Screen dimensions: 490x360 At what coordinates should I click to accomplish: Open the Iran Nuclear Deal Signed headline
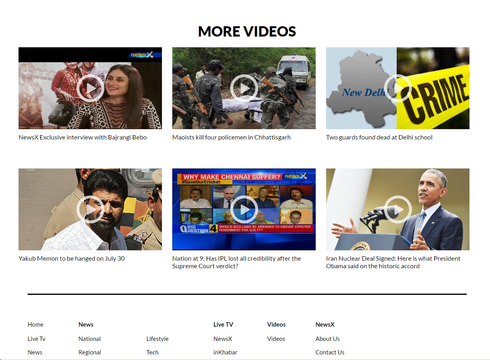pos(393,262)
